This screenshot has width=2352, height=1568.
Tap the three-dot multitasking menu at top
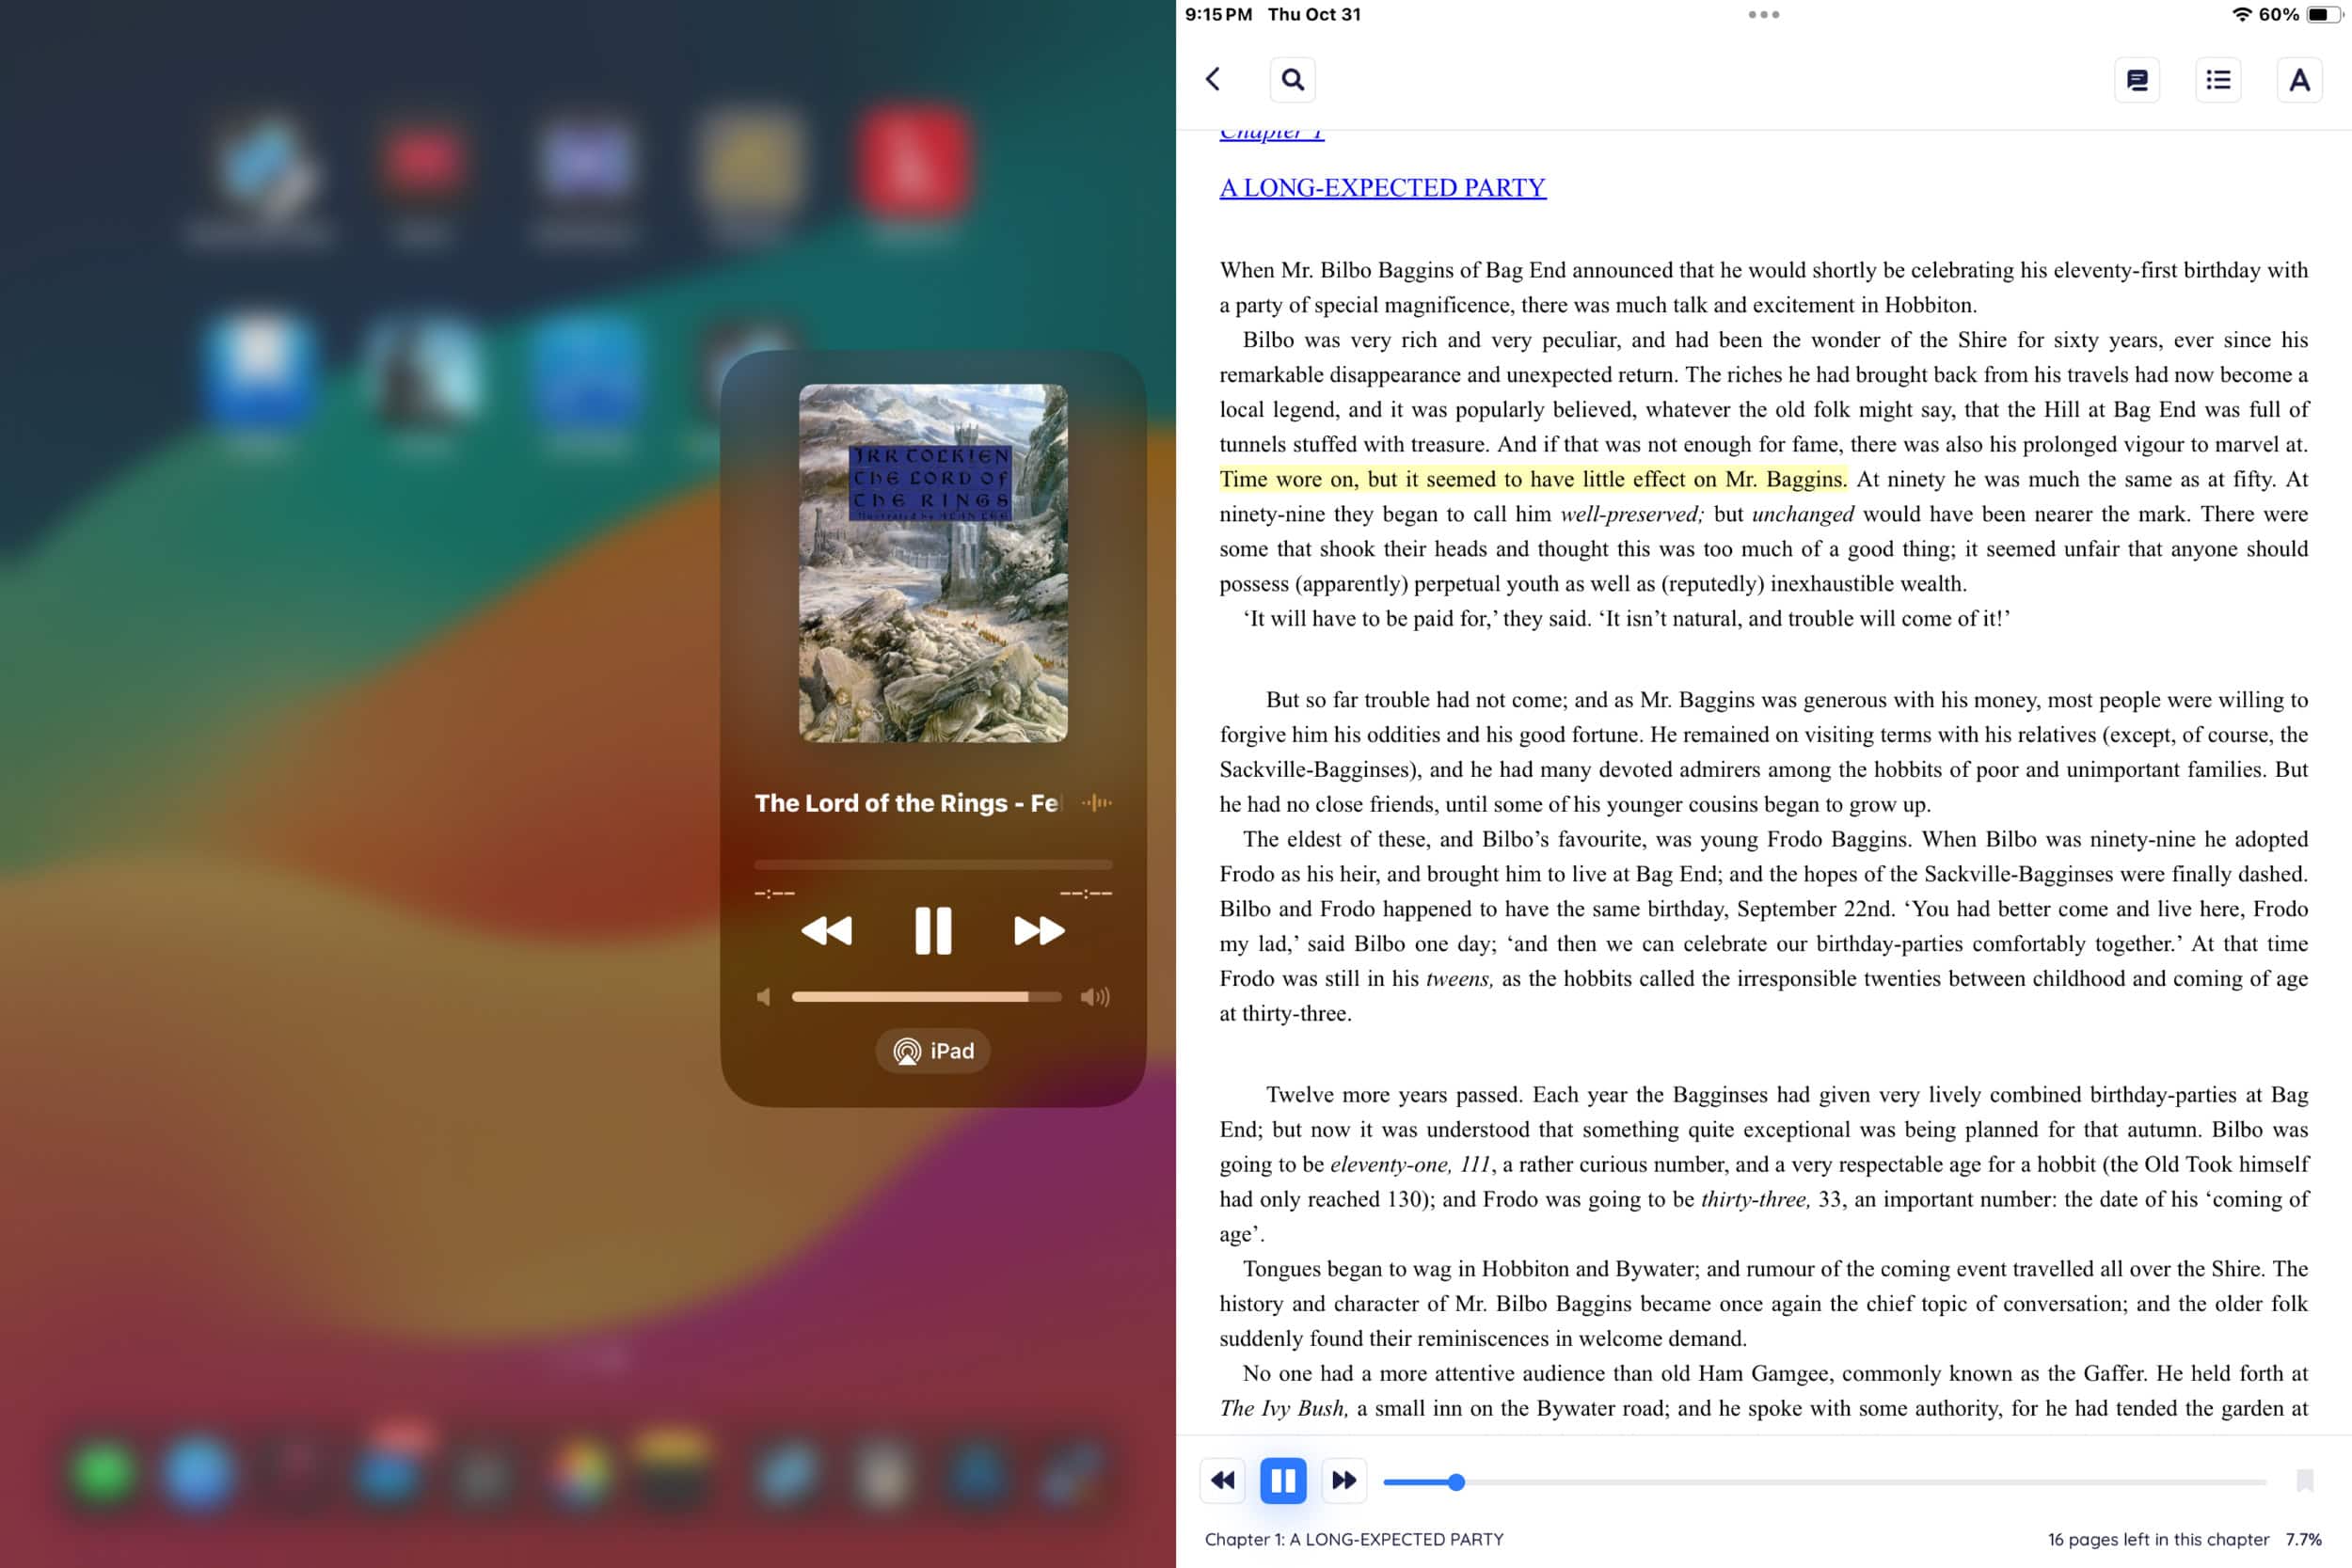click(x=1763, y=15)
